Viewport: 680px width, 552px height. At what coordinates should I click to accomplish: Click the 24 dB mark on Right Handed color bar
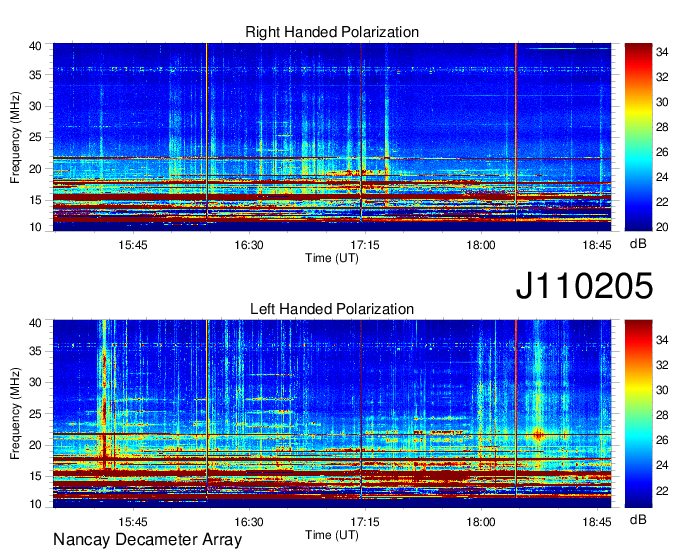662,177
